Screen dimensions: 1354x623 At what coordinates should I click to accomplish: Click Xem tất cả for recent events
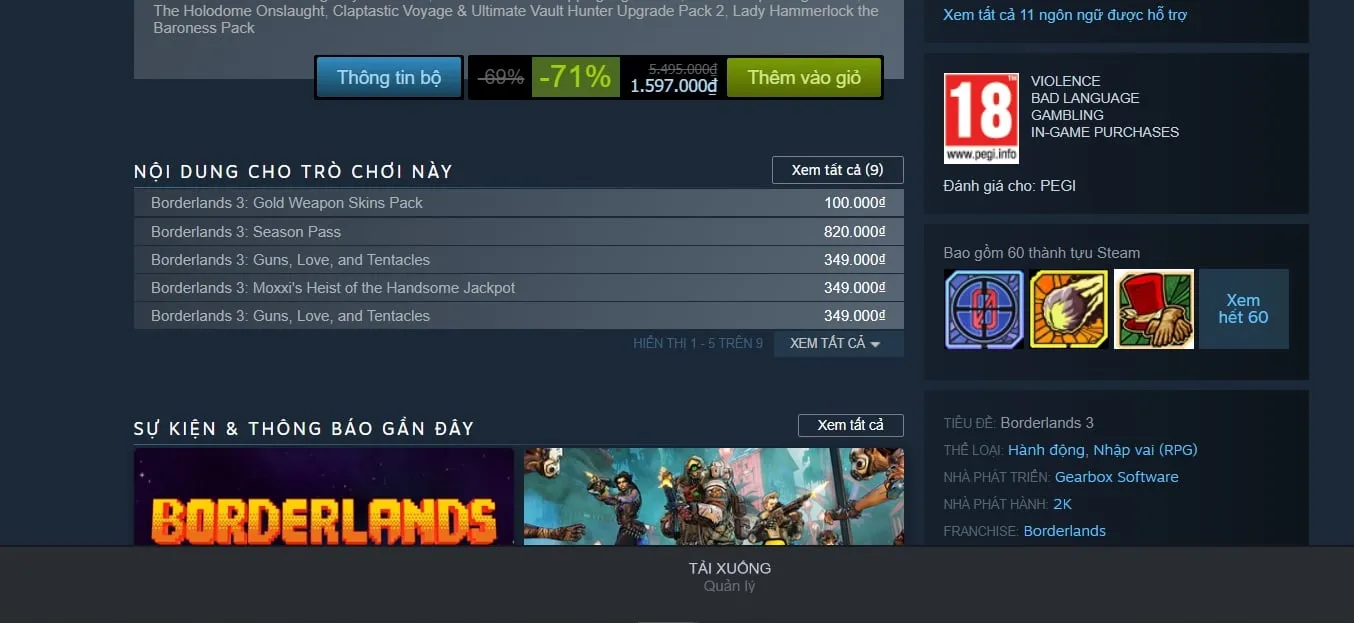850,425
